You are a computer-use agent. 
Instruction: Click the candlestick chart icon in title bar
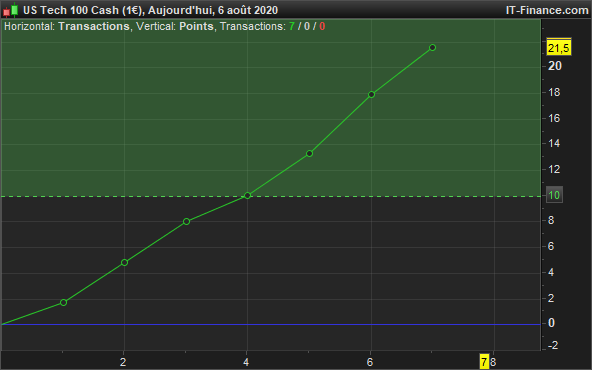click(11, 10)
